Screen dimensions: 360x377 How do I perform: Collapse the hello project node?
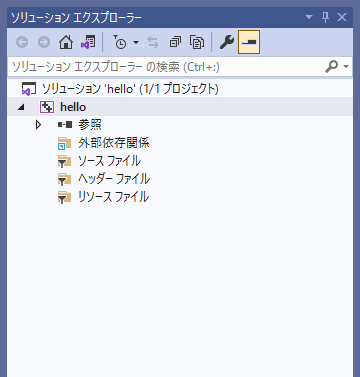coord(21,107)
